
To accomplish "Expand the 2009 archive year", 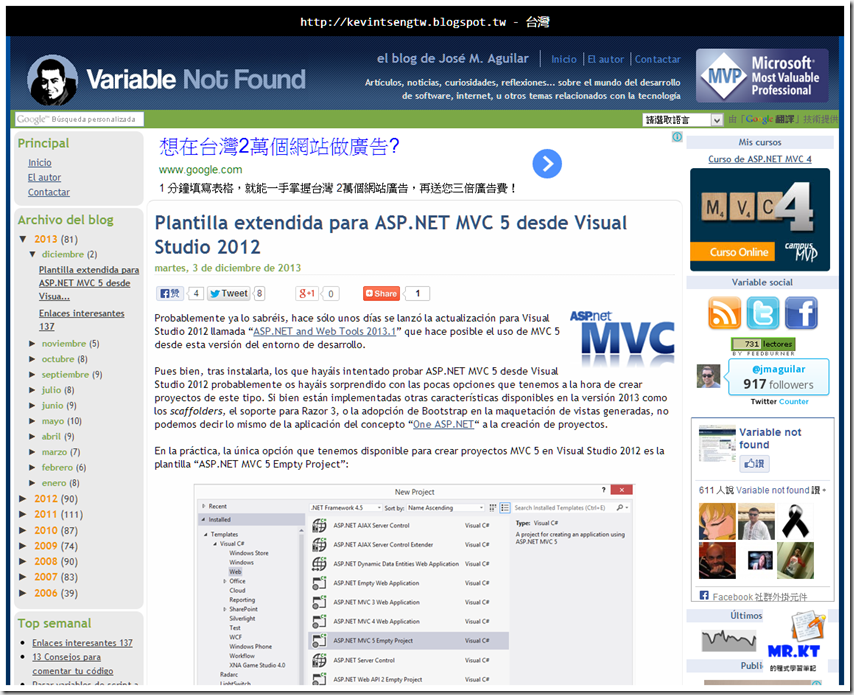I will 23,546.
